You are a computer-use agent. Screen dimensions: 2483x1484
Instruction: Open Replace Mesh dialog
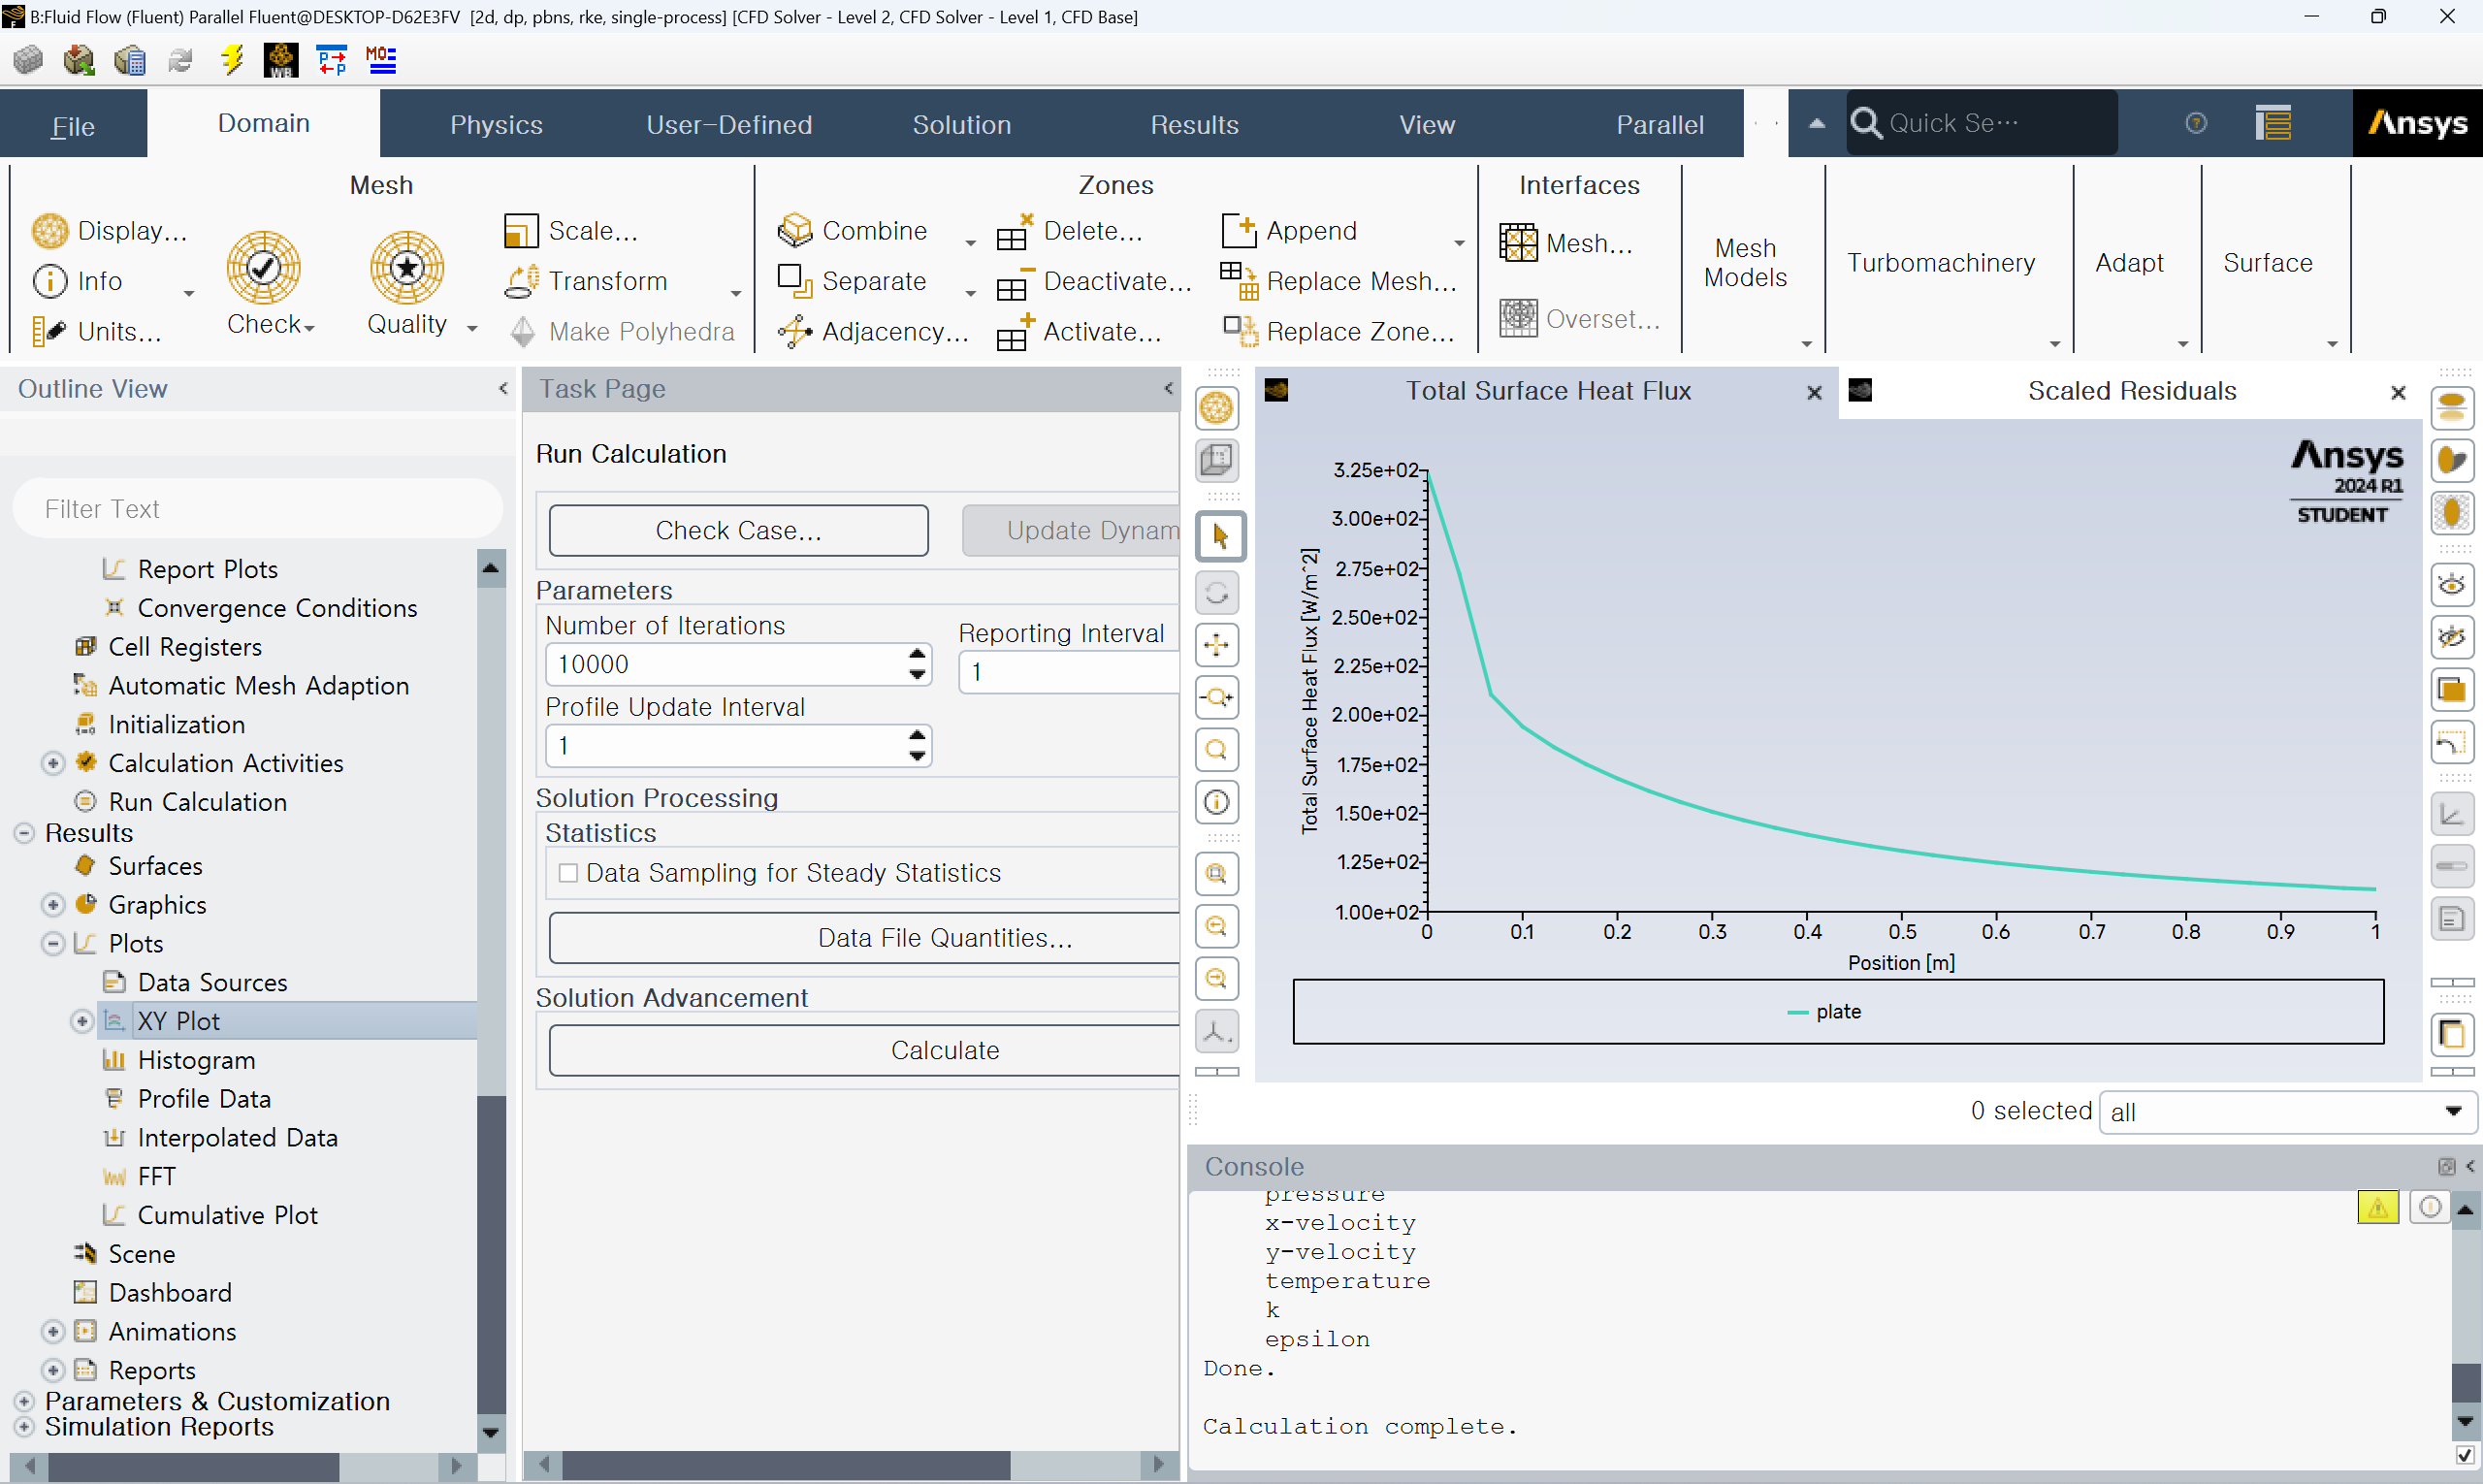click(1339, 281)
